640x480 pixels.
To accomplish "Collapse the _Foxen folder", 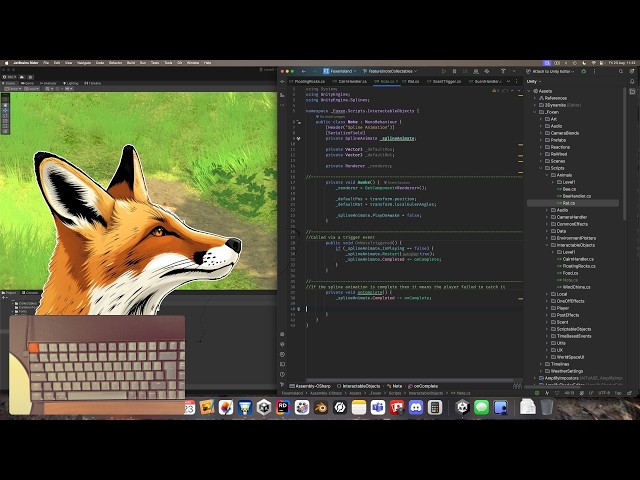I will pyautogui.click(x=535, y=112).
